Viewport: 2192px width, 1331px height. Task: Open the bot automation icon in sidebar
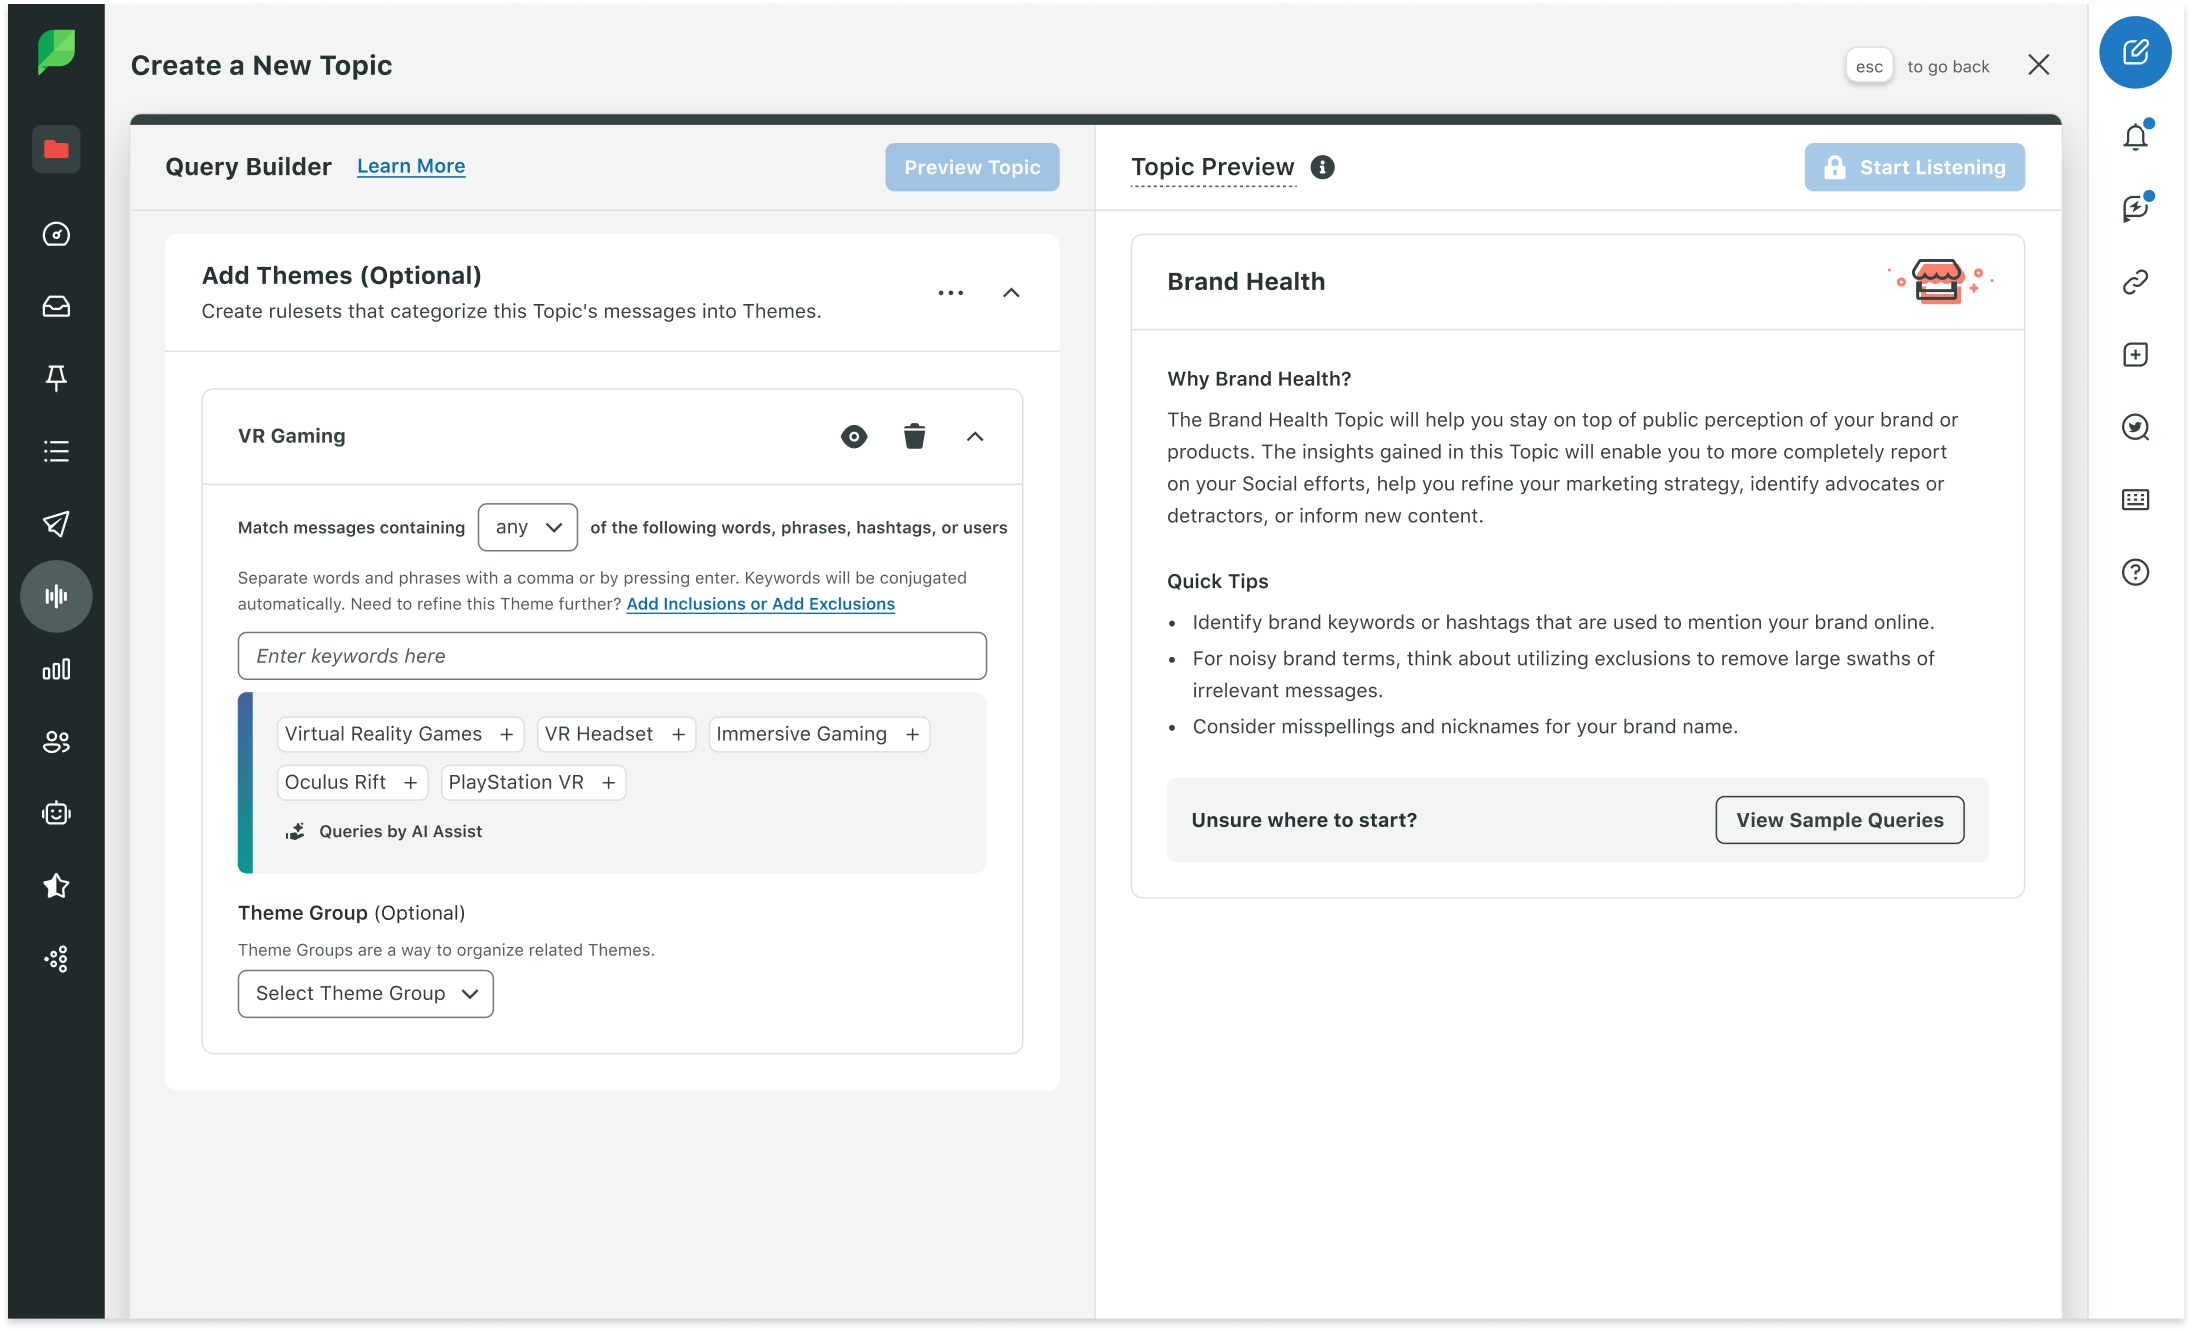56,813
